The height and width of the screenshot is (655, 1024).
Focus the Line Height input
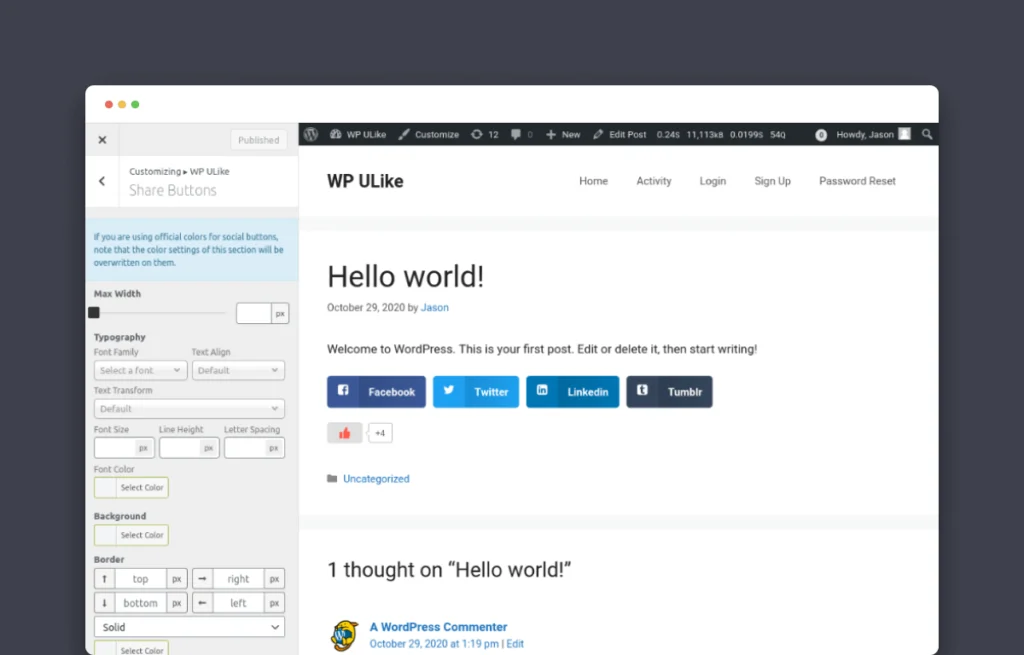point(180,448)
